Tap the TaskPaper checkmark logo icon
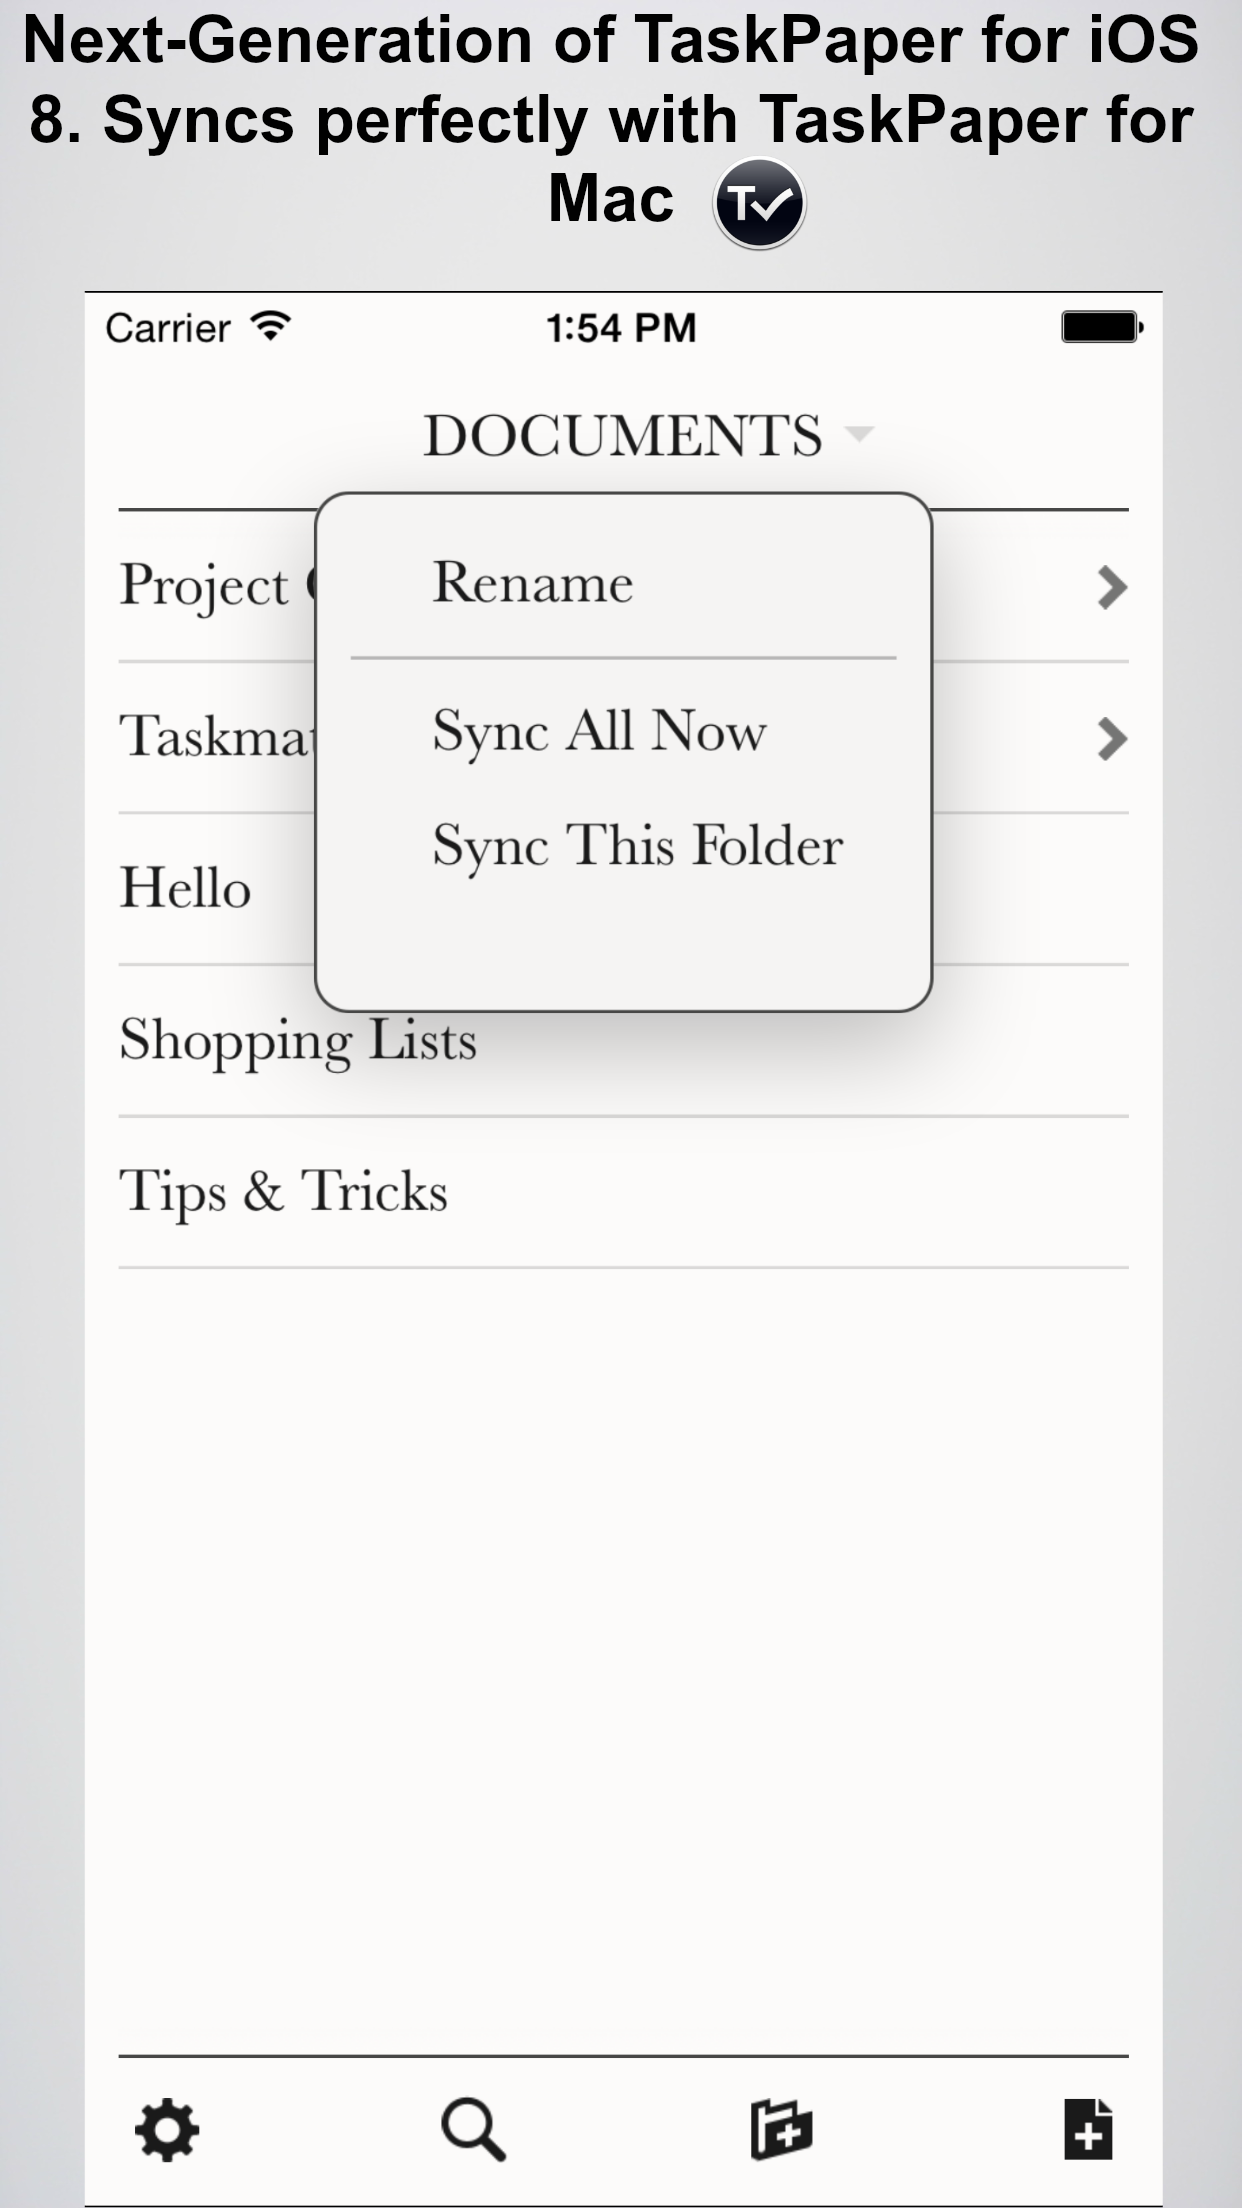The height and width of the screenshot is (2208, 1242). [759, 203]
